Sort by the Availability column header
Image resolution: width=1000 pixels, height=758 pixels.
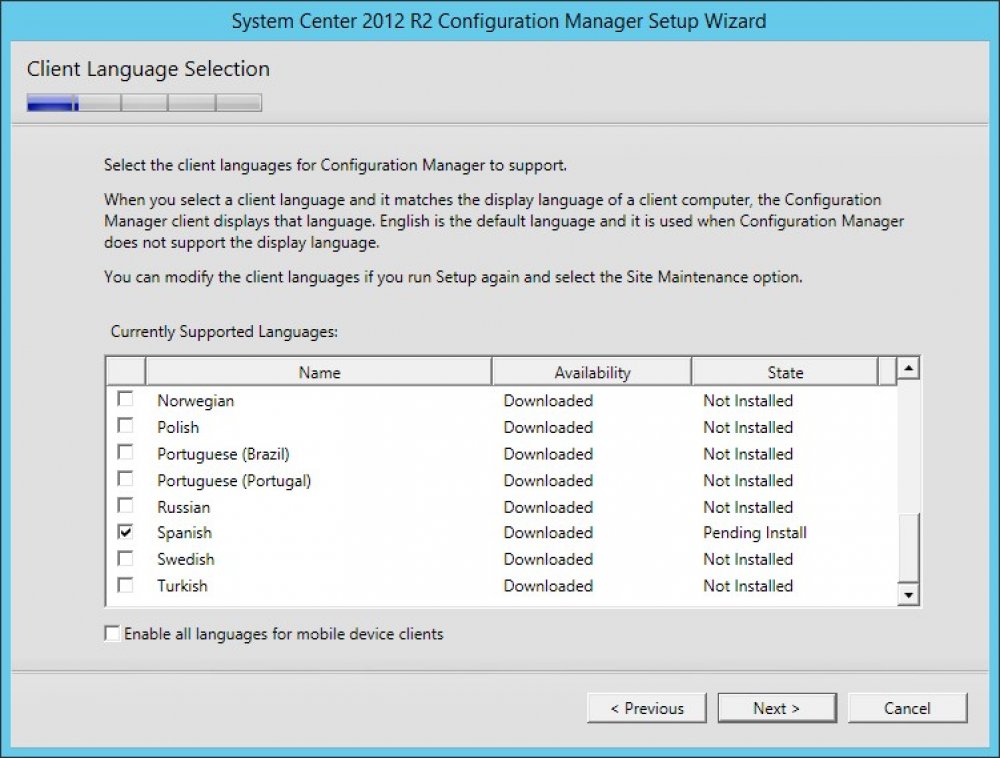[592, 372]
